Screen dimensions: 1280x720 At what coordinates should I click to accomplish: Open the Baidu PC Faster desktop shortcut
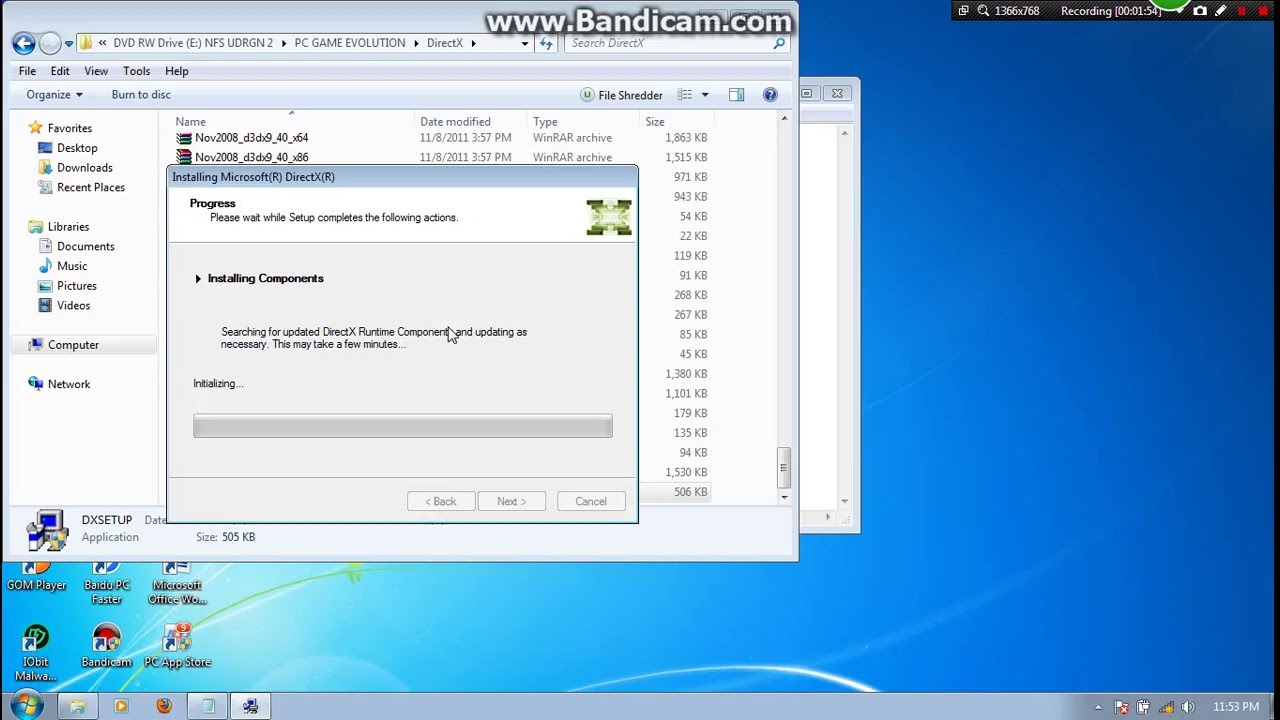[106, 583]
